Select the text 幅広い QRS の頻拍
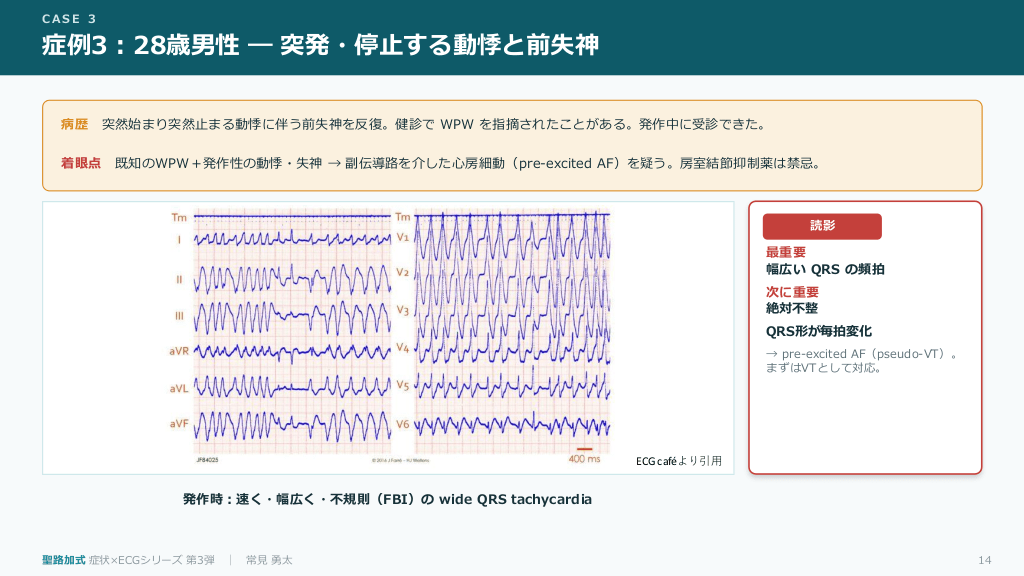This screenshot has height=576, width=1024. pos(825,269)
